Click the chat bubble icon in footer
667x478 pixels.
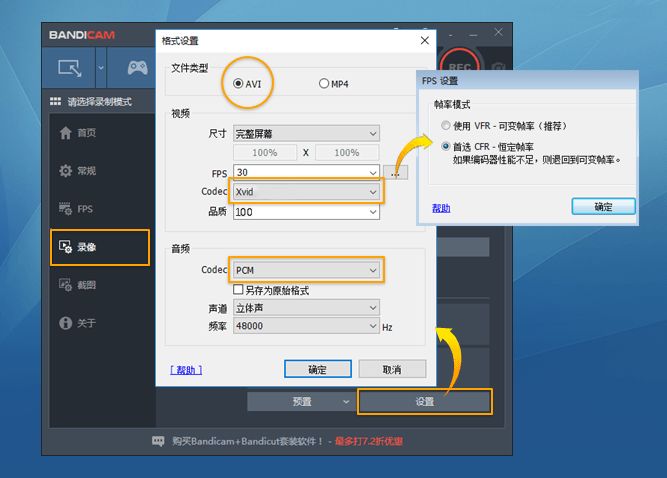[x=158, y=441]
